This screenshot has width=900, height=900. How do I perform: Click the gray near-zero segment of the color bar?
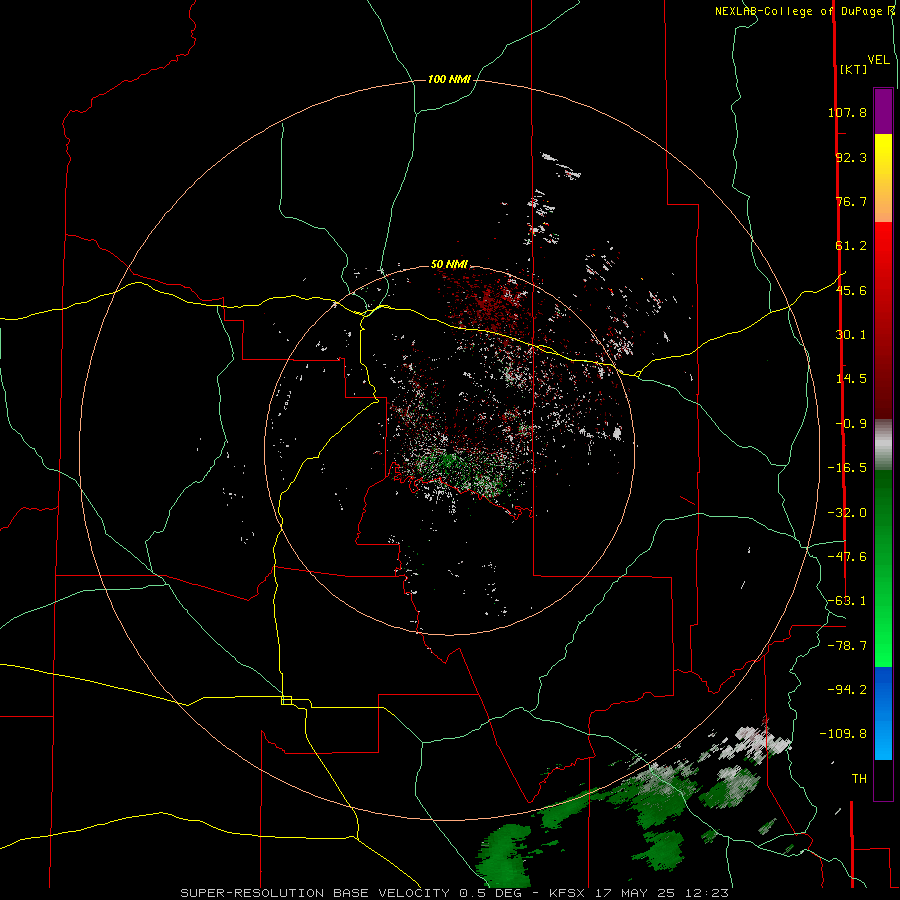click(x=883, y=444)
